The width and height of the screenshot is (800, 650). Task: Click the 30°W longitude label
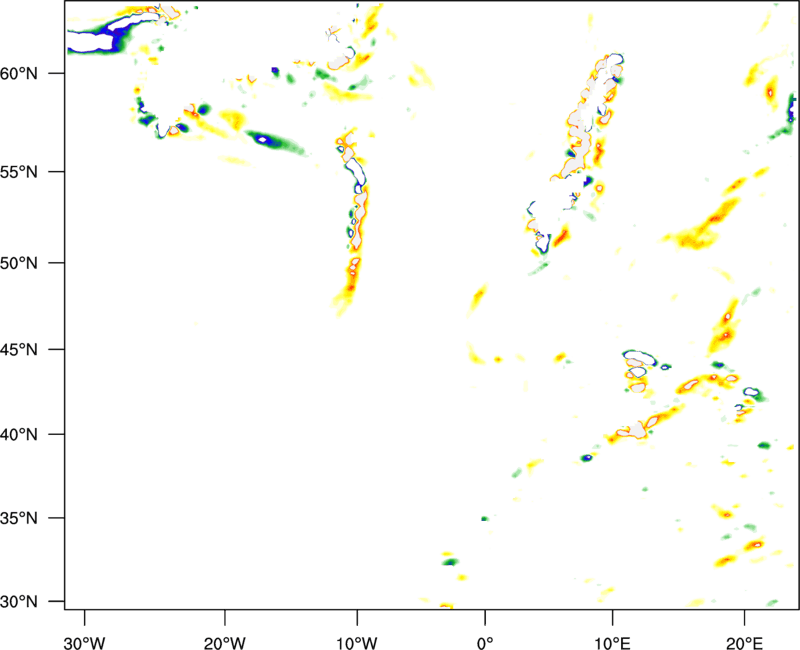[x=84, y=643]
